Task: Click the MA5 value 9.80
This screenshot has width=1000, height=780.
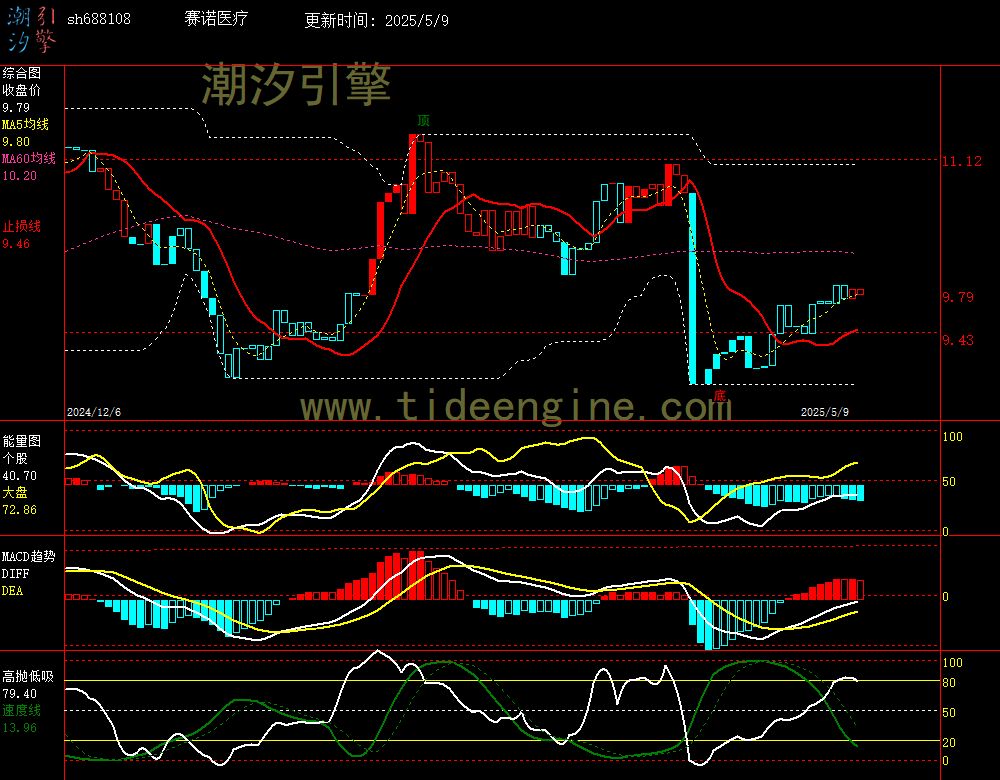Action: pos(16,142)
